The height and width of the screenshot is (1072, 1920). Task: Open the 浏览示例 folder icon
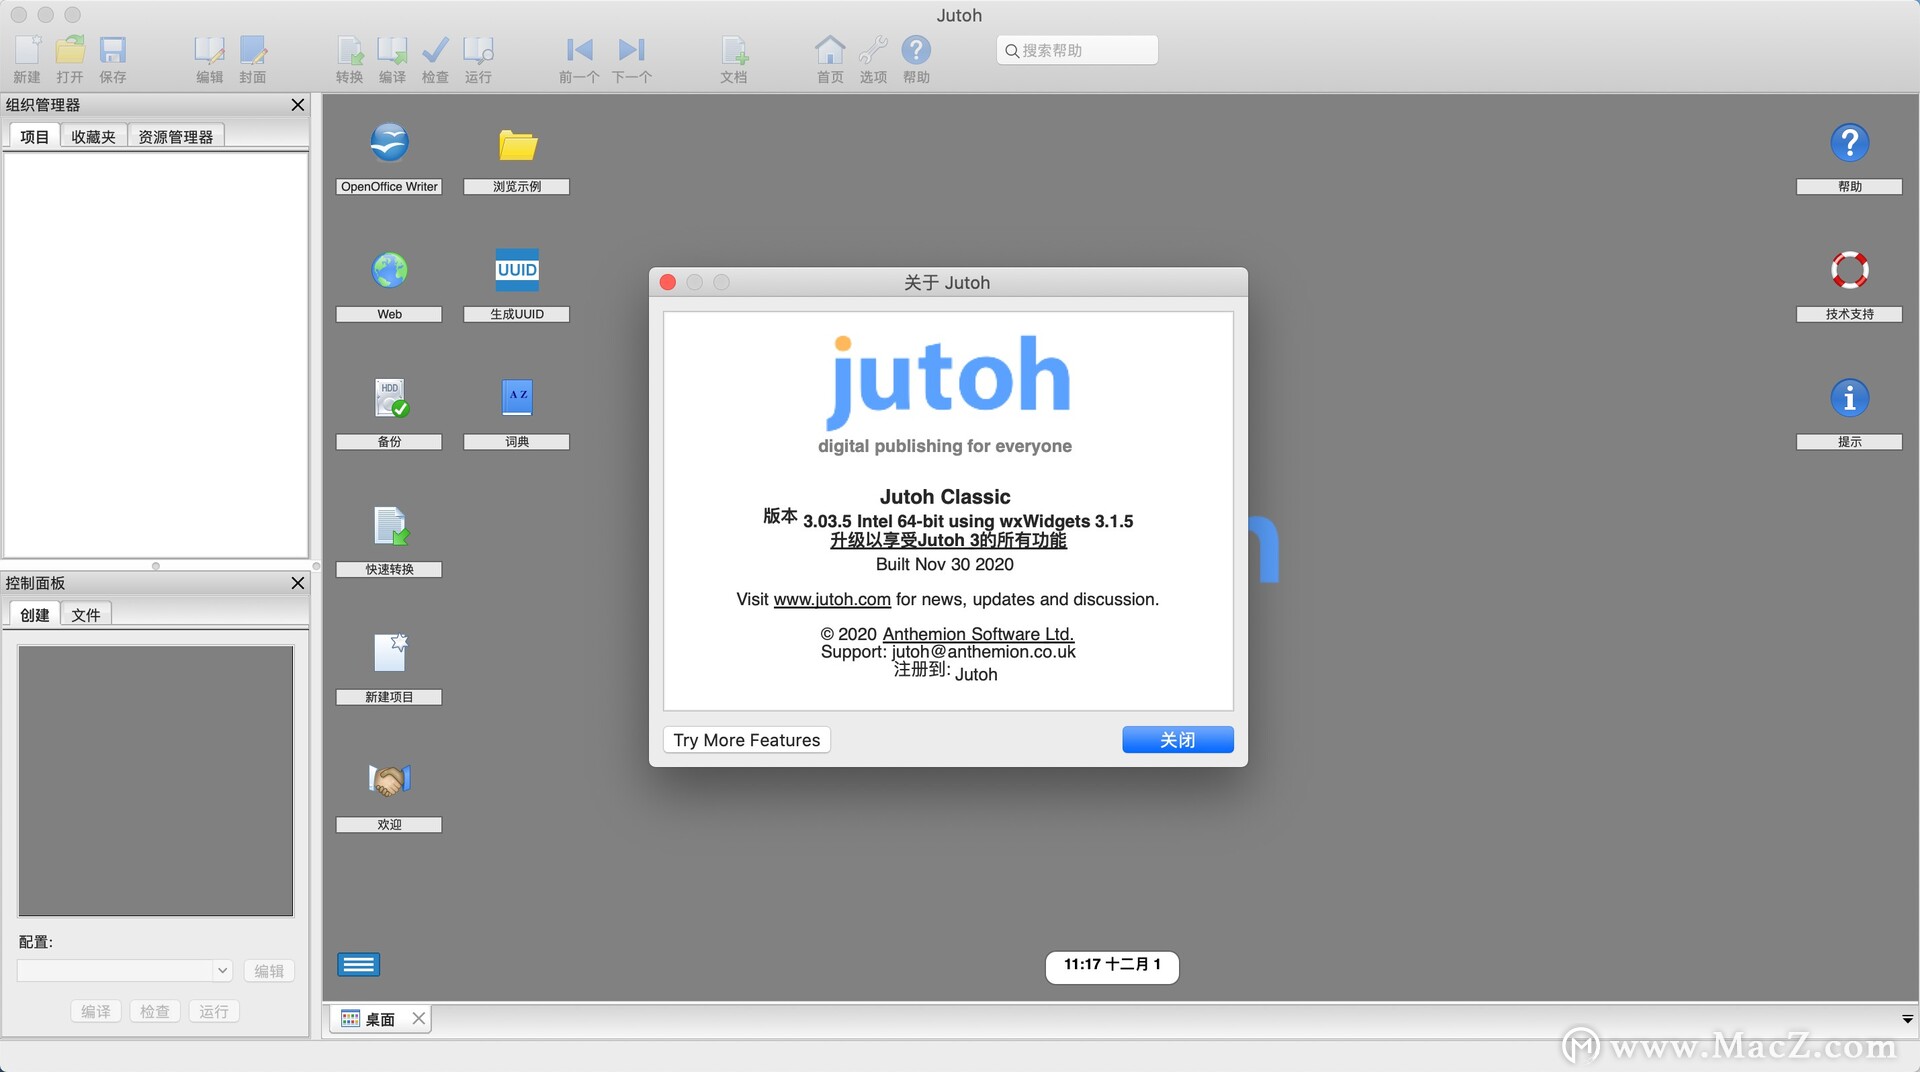(x=517, y=144)
